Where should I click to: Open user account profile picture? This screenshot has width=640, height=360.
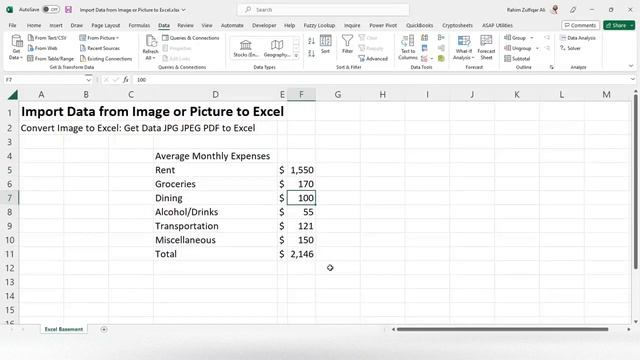point(555,9)
